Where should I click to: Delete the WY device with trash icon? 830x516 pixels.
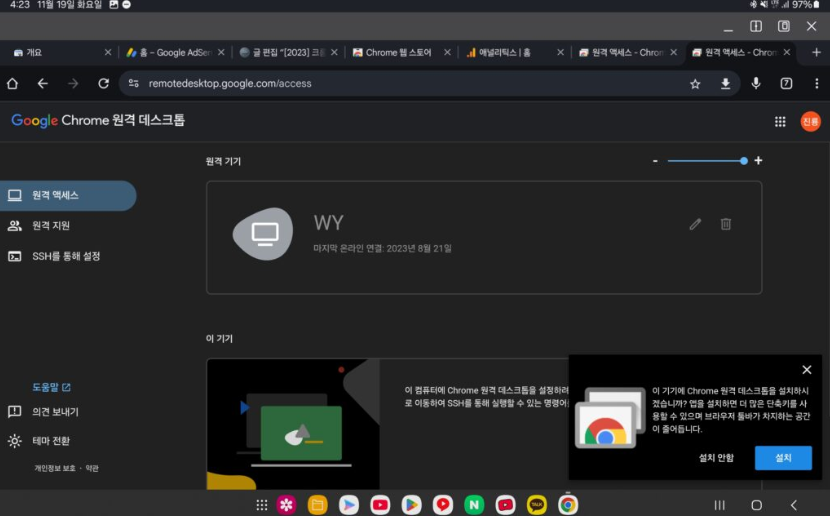click(726, 224)
